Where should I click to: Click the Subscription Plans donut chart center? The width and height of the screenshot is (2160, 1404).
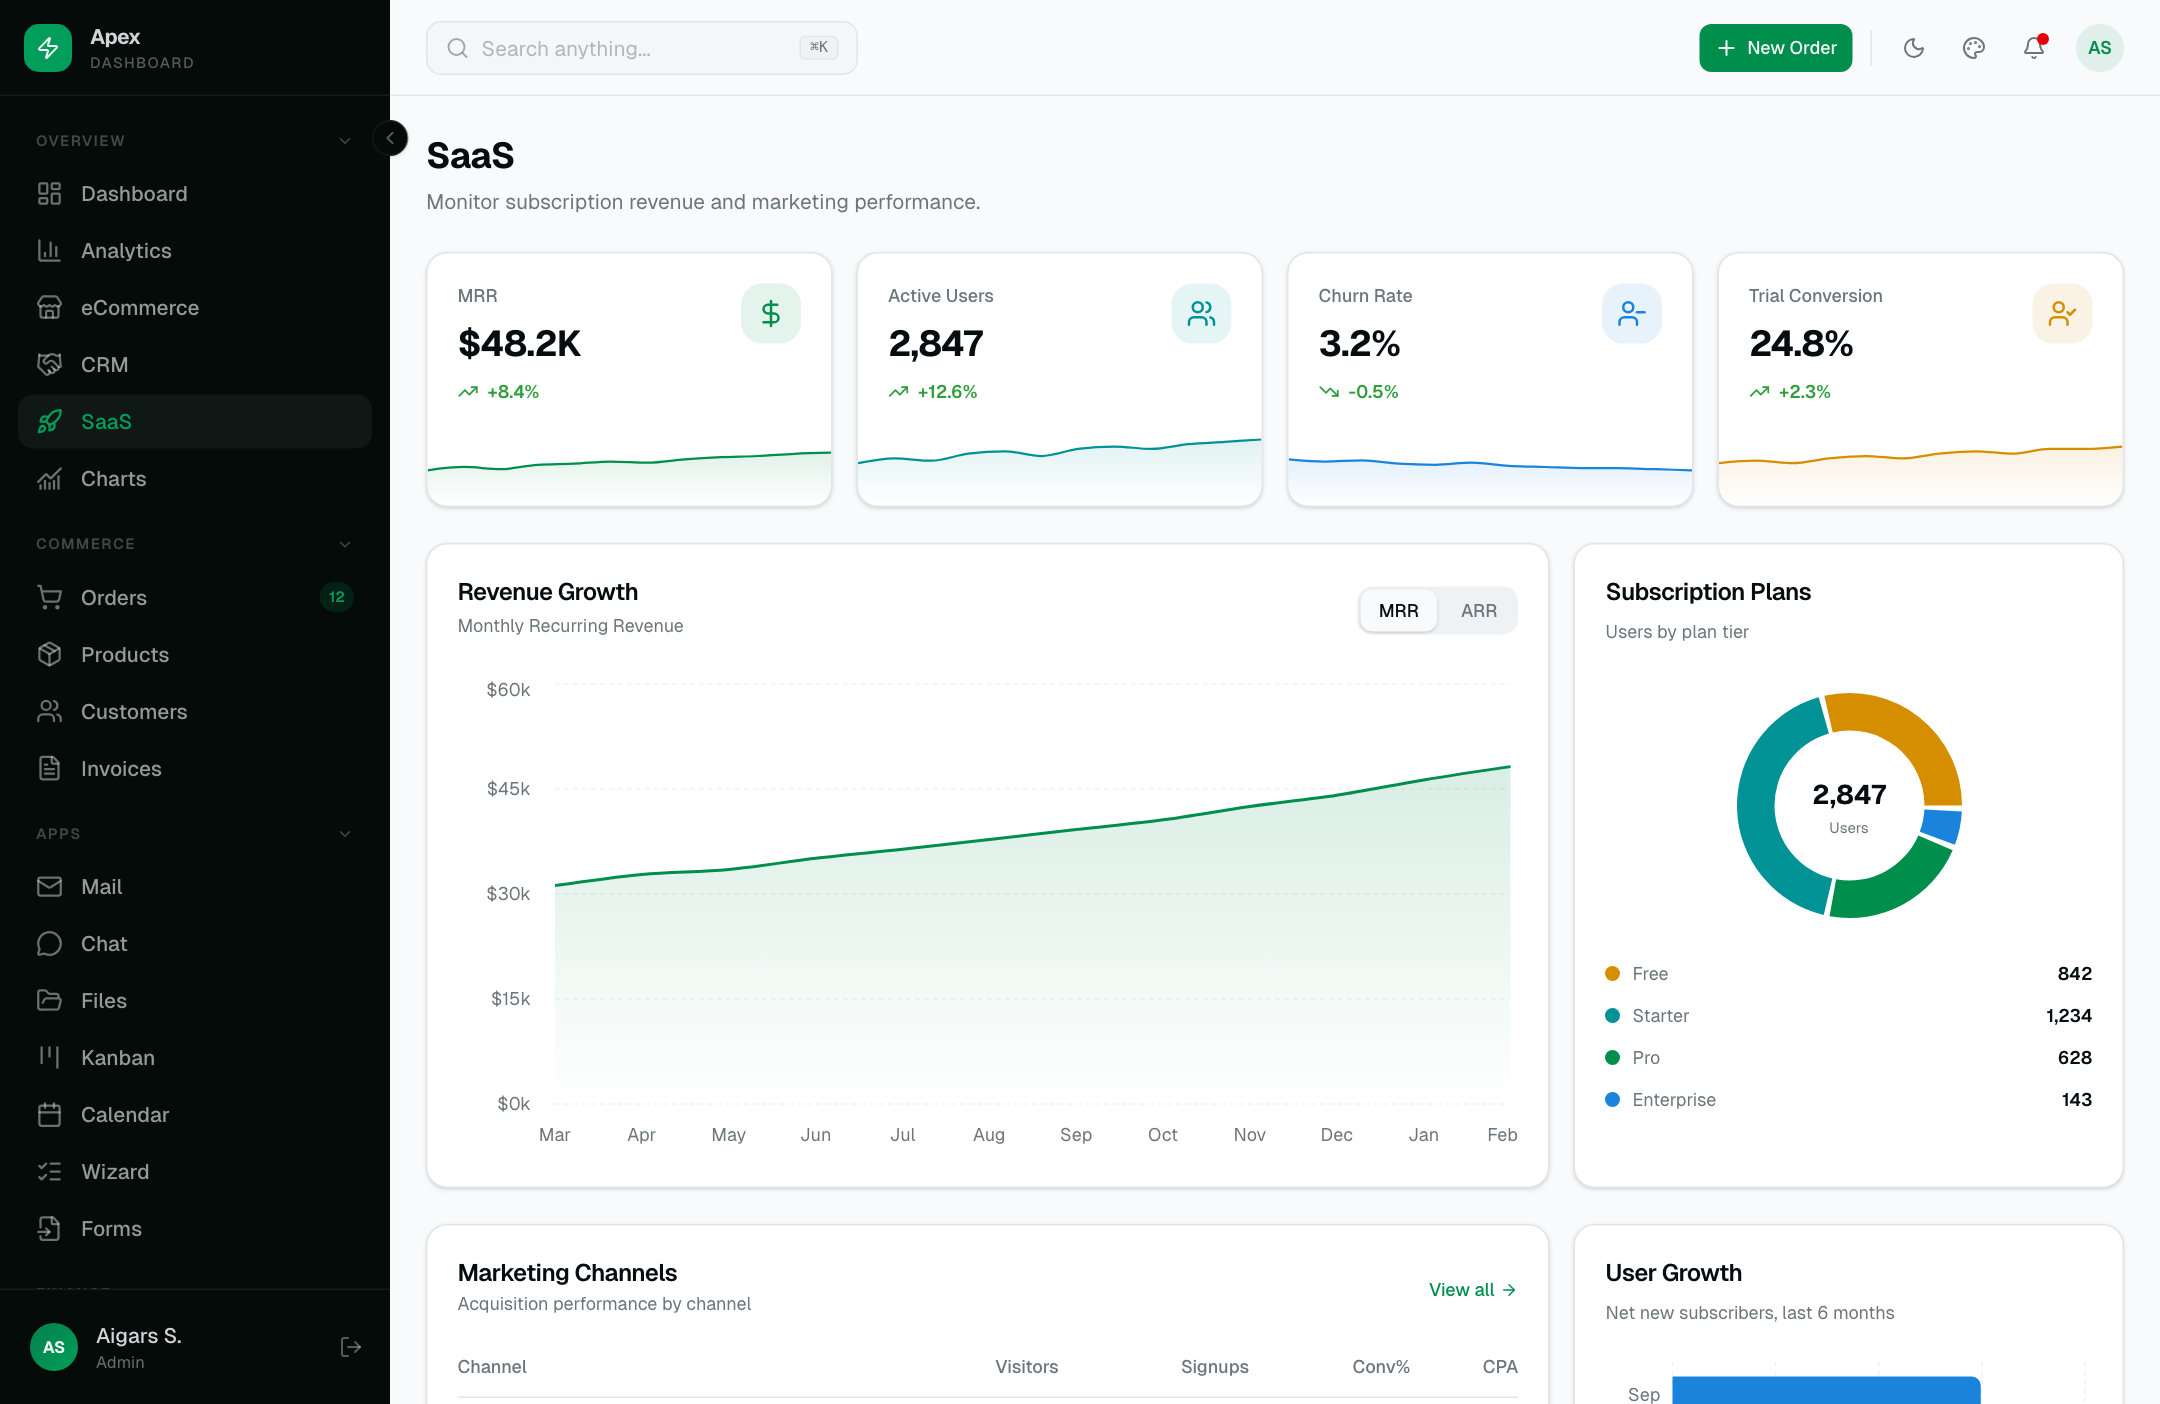tap(1849, 806)
